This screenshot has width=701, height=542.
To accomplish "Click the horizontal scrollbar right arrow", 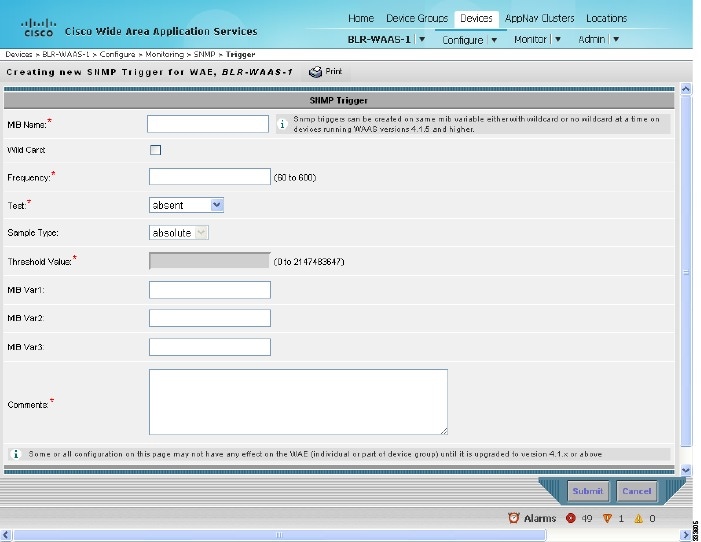I will click(x=686, y=534).
